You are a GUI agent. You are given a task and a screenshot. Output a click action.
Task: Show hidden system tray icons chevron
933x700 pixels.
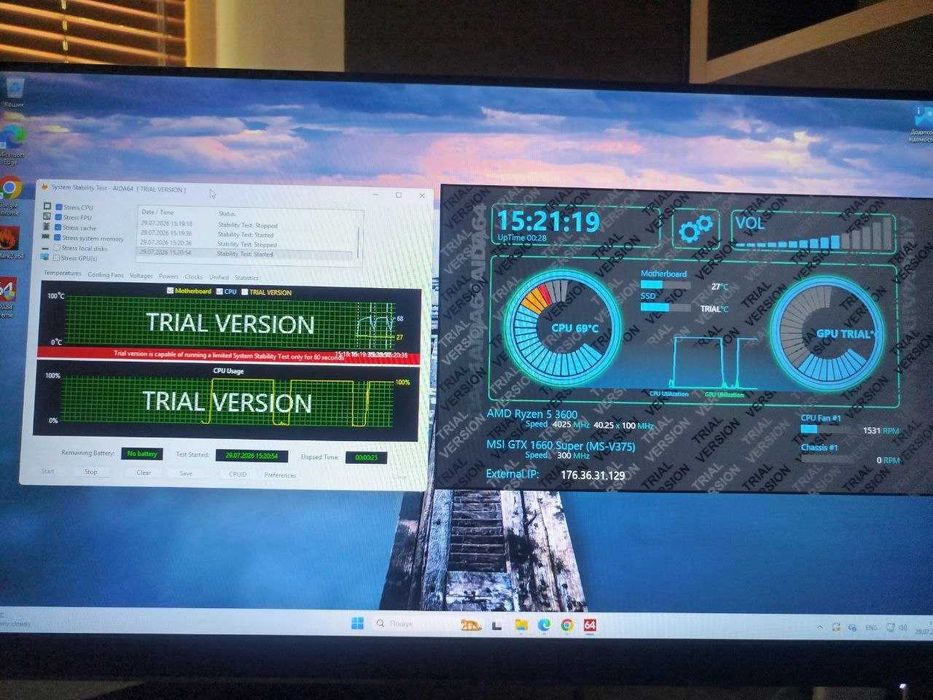coord(821,627)
